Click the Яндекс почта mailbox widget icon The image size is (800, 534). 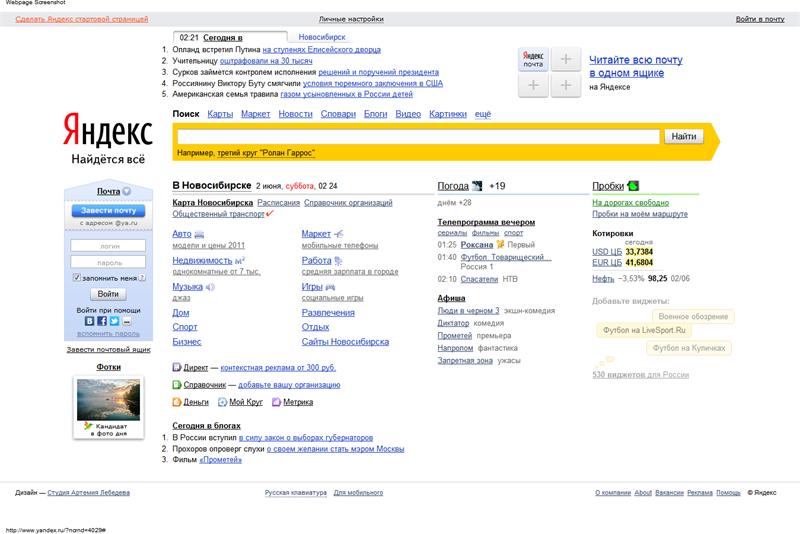point(533,59)
